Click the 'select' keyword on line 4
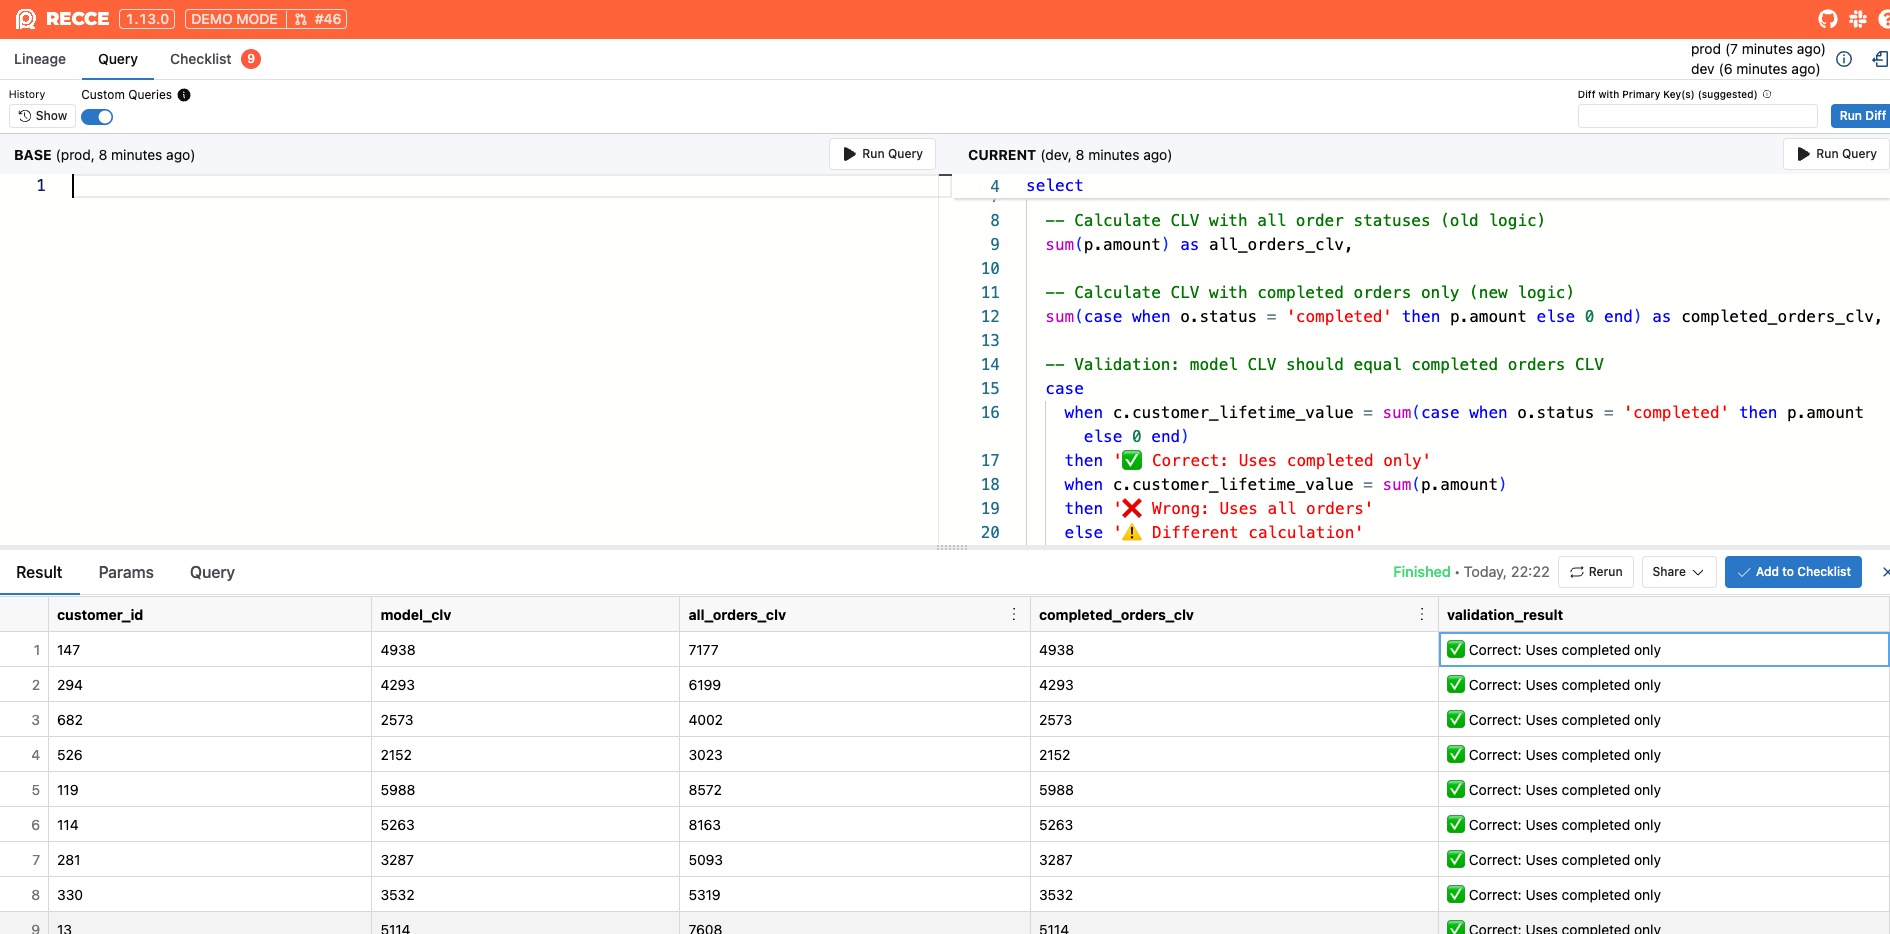The width and height of the screenshot is (1890, 934). pos(1054,186)
